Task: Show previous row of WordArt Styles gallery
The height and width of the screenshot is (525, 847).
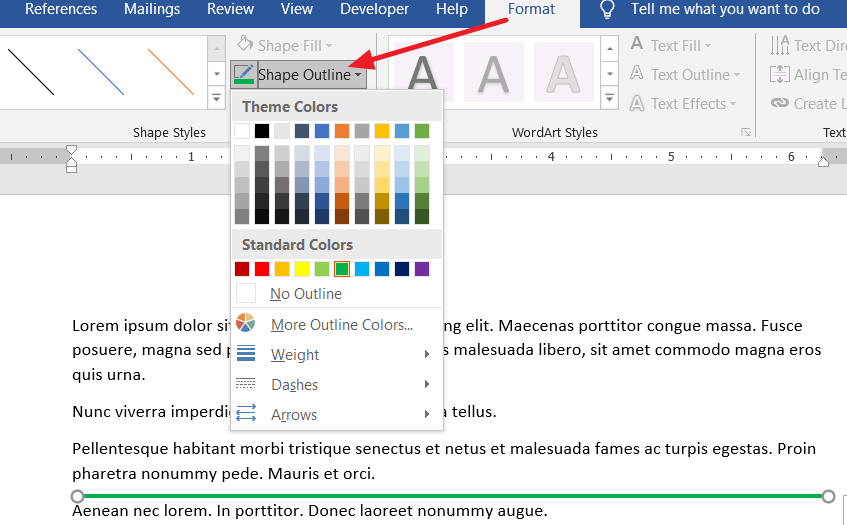Action: point(609,49)
